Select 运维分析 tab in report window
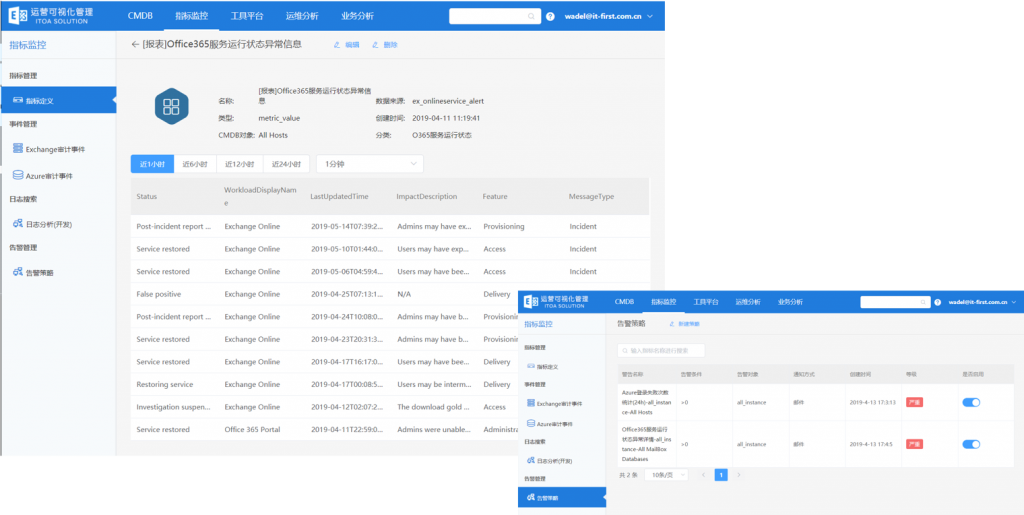Viewport: 1024px width, 515px height. [302, 16]
